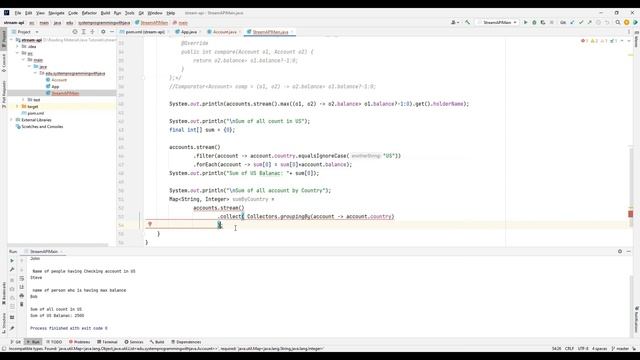Click the Git commit checkmark icon
This screenshot has height=360, width=640.
coord(581,22)
